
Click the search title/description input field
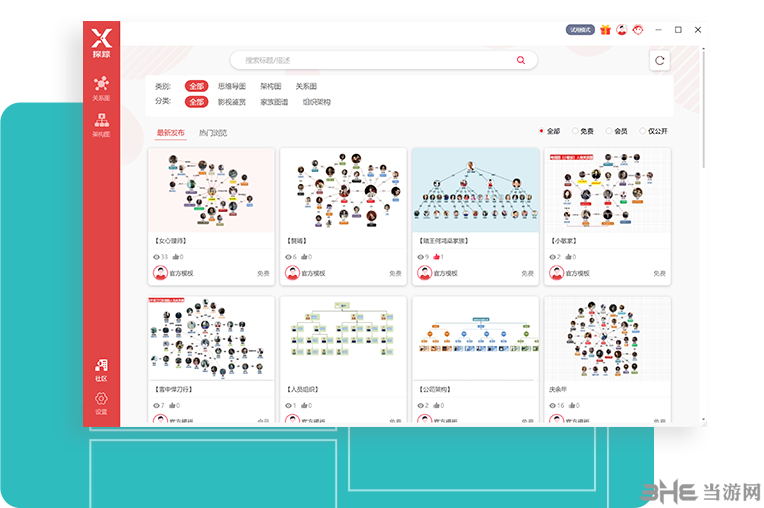tap(375, 60)
